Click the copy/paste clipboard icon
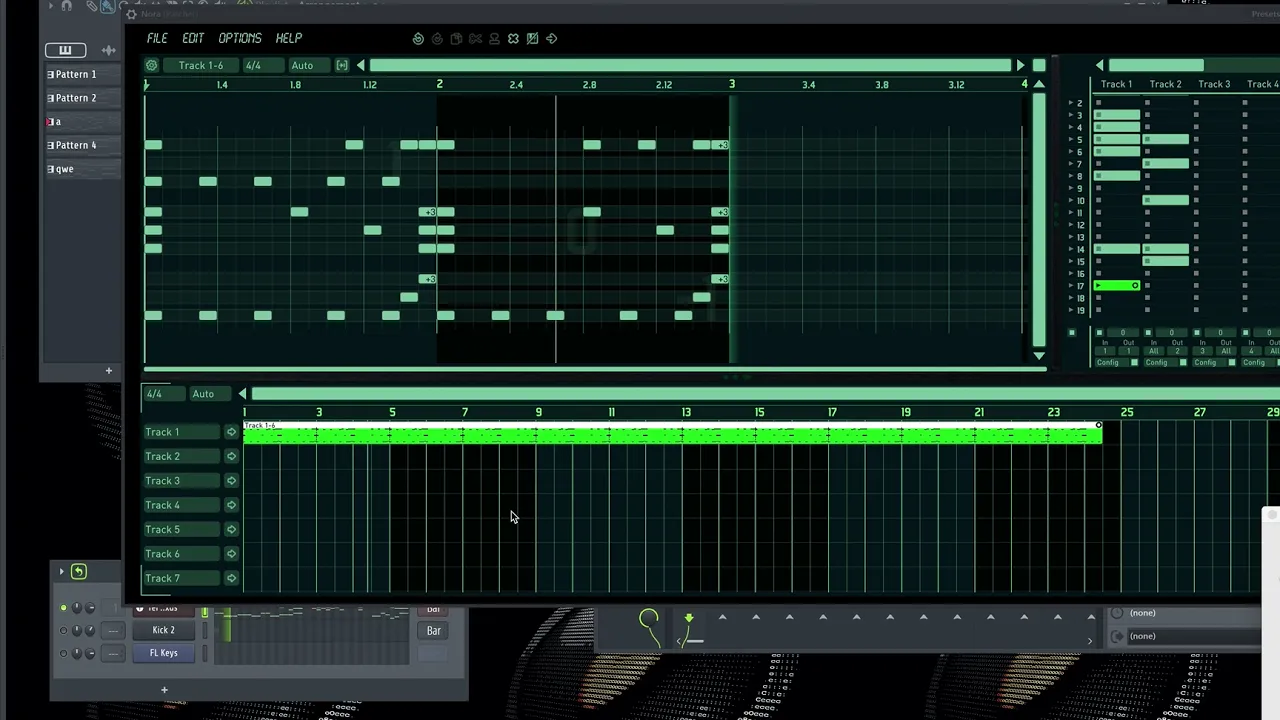Image resolution: width=1280 pixels, height=720 pixels. pos(456,39)
